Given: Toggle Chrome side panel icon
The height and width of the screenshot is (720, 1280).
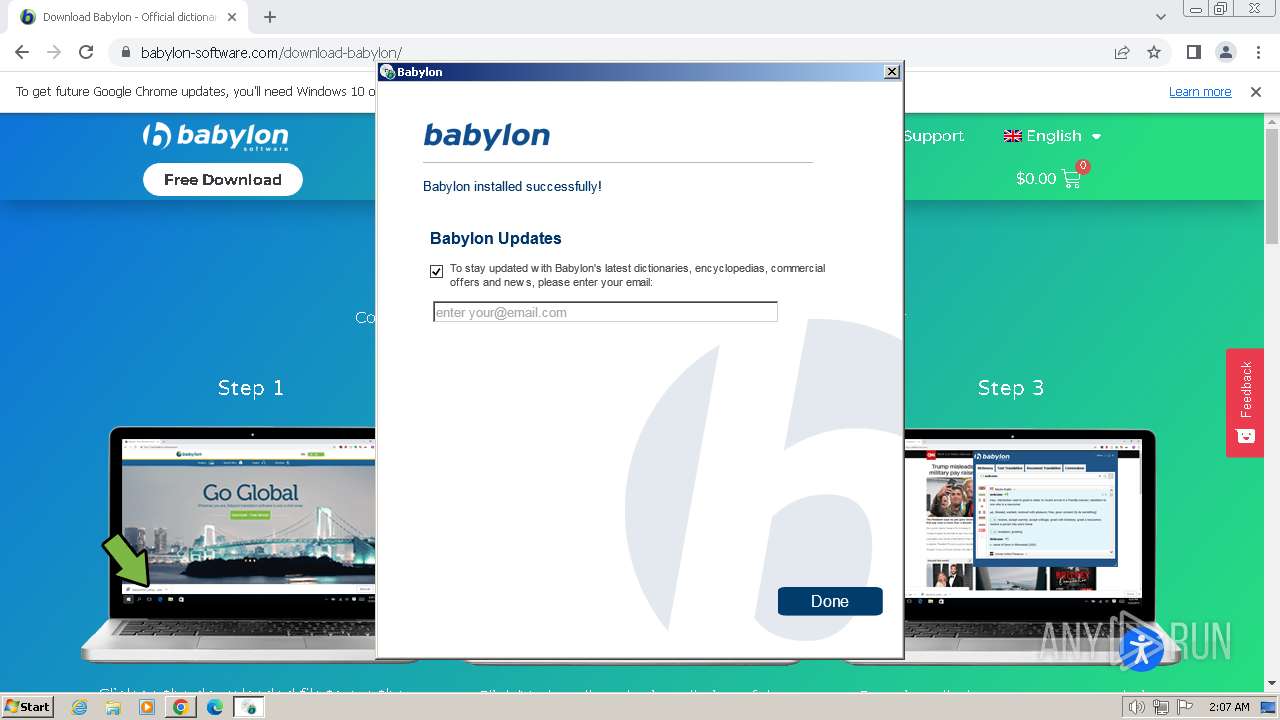Looking at the screenshot, I should pyautogui.click(x=1193, y=52).
